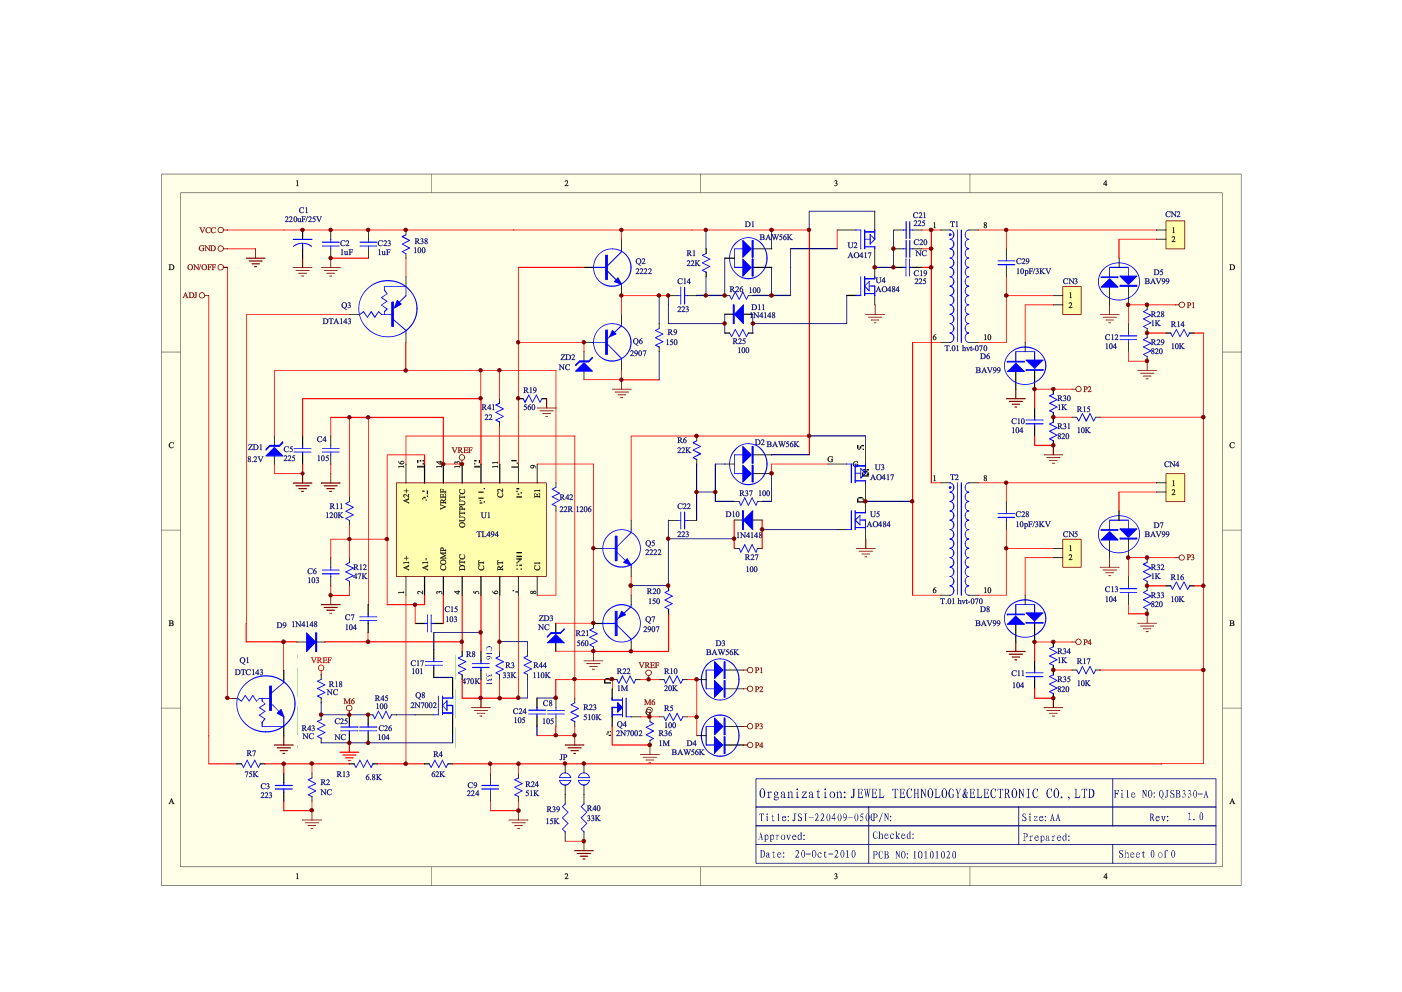Click the Title JSI-220409-050 field
Viewport: 1402px width, 992px height.
click(x=812, y=817)
